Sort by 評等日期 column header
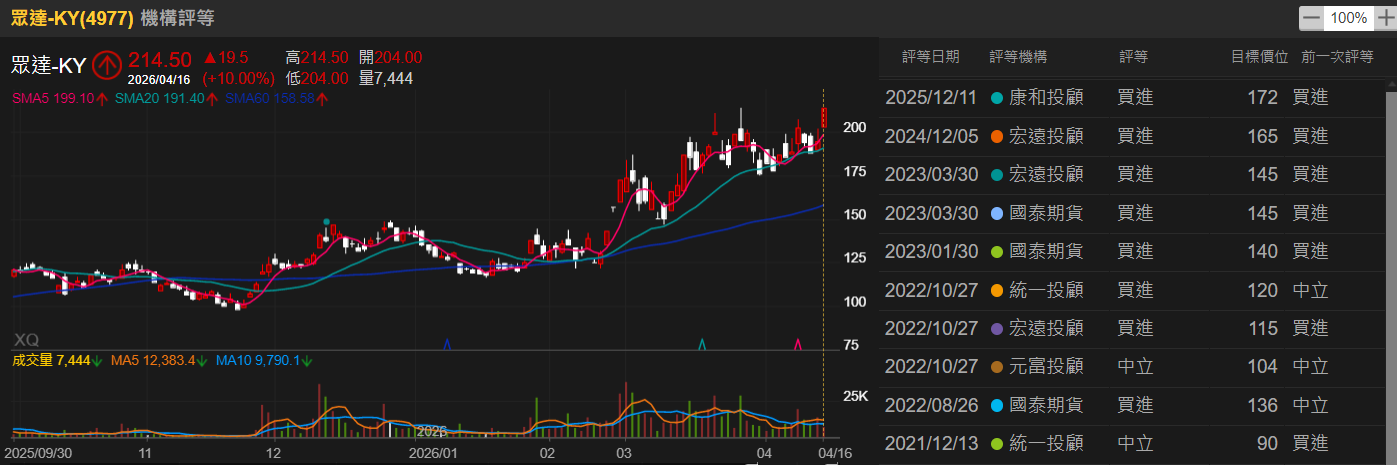 pyautogui.click(x=930, y=57)
